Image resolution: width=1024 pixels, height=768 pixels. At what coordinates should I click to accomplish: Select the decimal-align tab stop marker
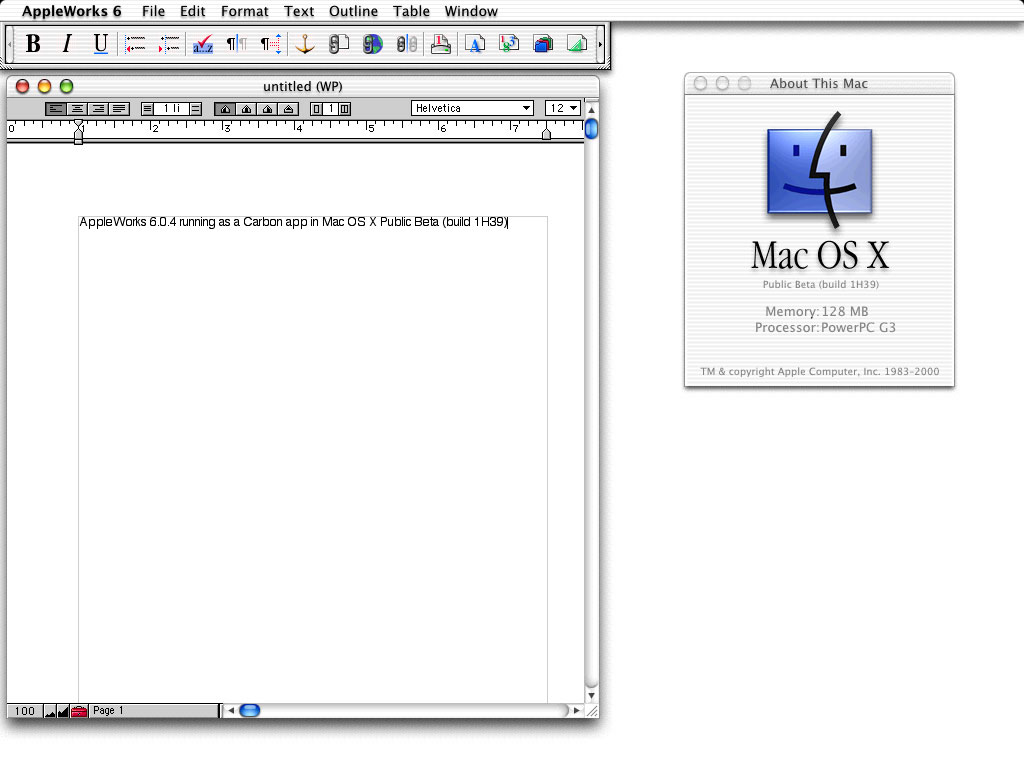288,109
